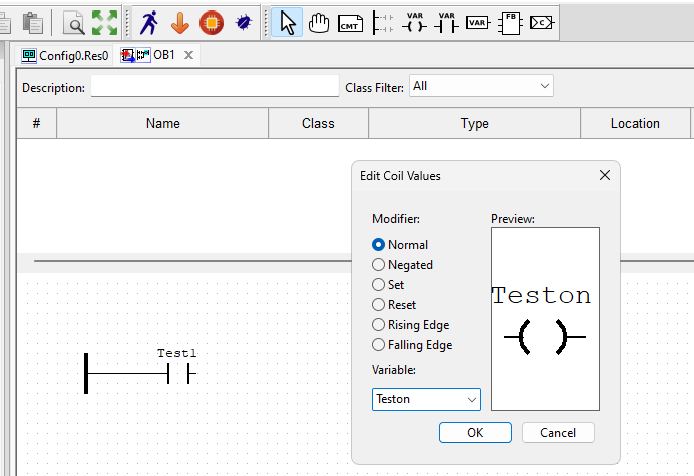The image size is (694, 476).
Task: Choose the Set modifier radio button
Action: [x=379, y=285]
